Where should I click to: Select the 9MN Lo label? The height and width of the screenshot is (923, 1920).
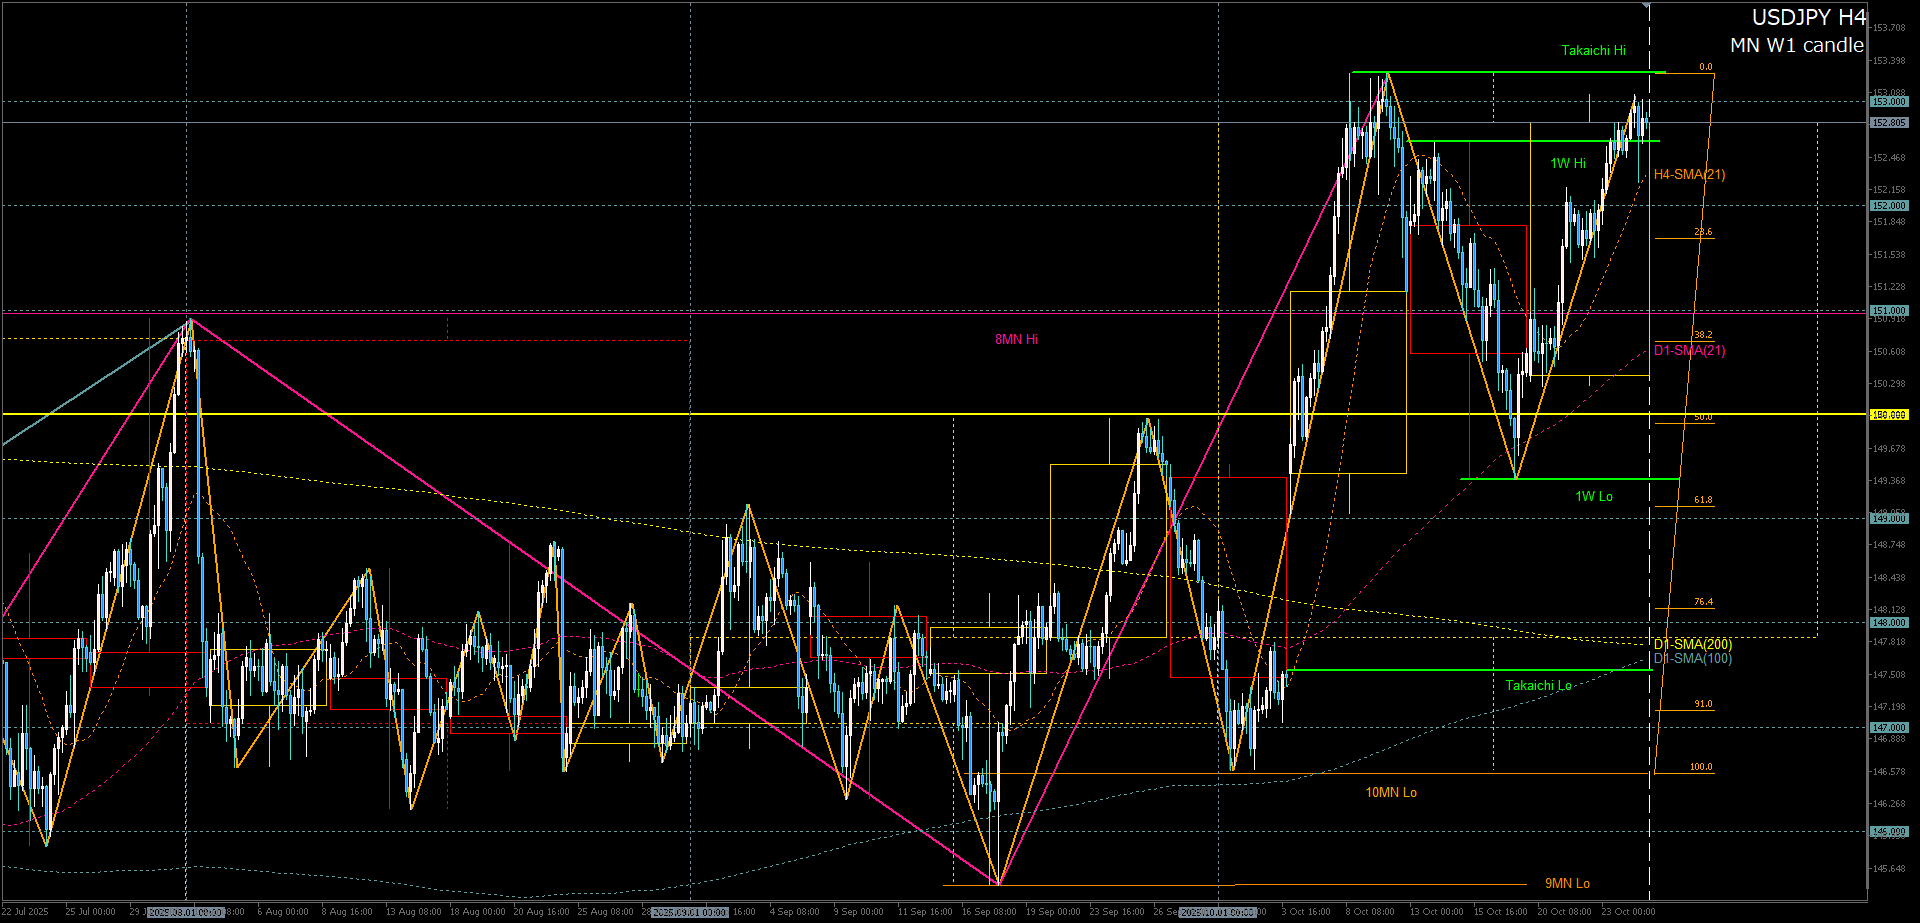click(x=1567, y=884)
